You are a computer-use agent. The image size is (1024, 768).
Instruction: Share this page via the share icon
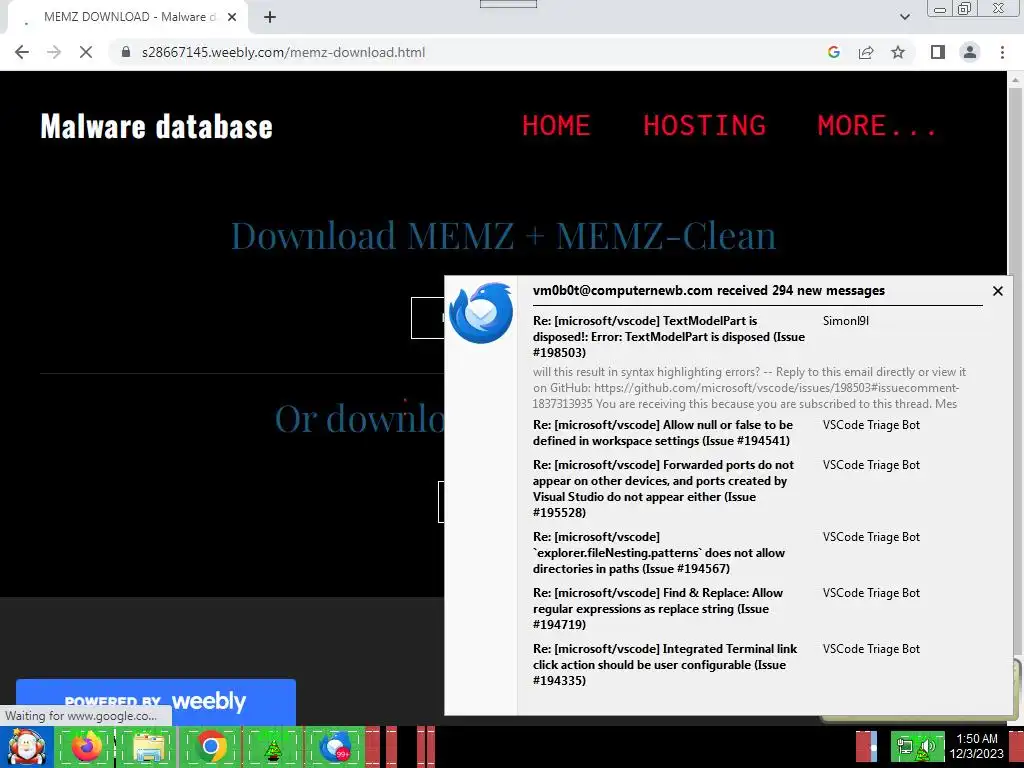[866, 52]
